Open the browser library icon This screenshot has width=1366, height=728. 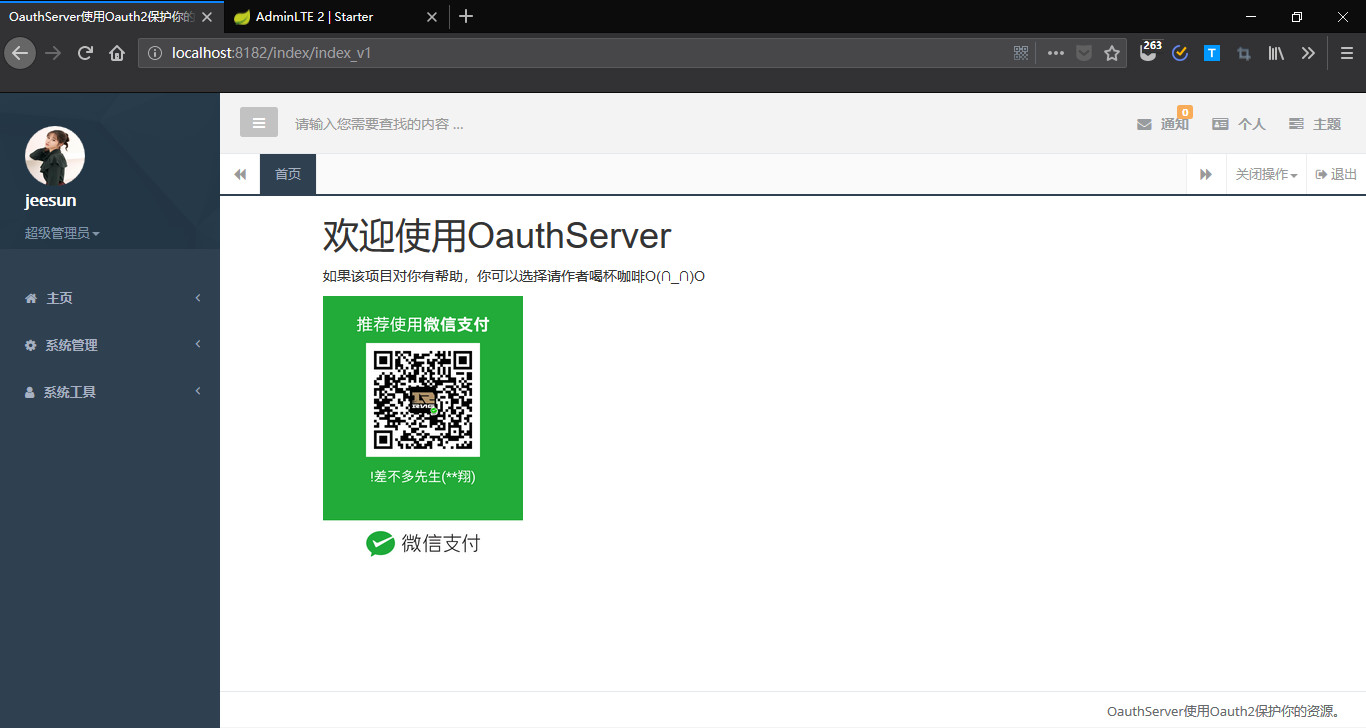coord(1276,53)
